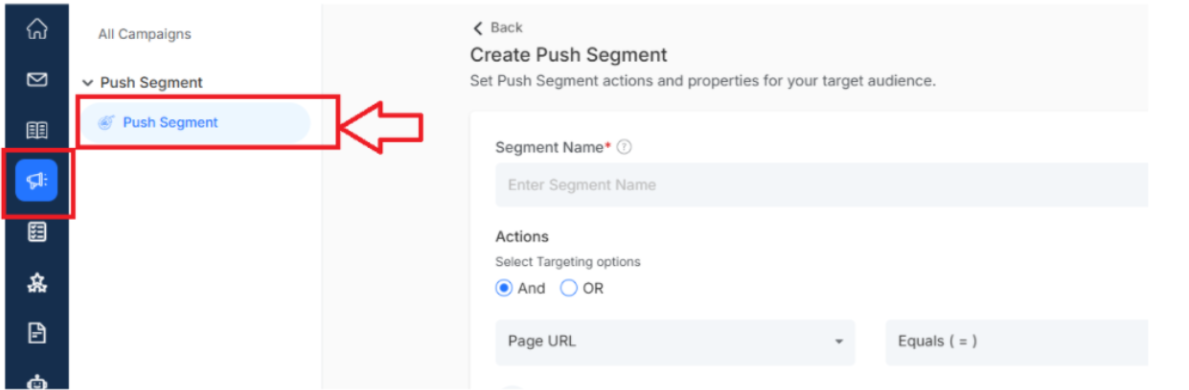Open the Home icon in sidebar
This screenshot has height=390, width=1189.
click(36, 29)
